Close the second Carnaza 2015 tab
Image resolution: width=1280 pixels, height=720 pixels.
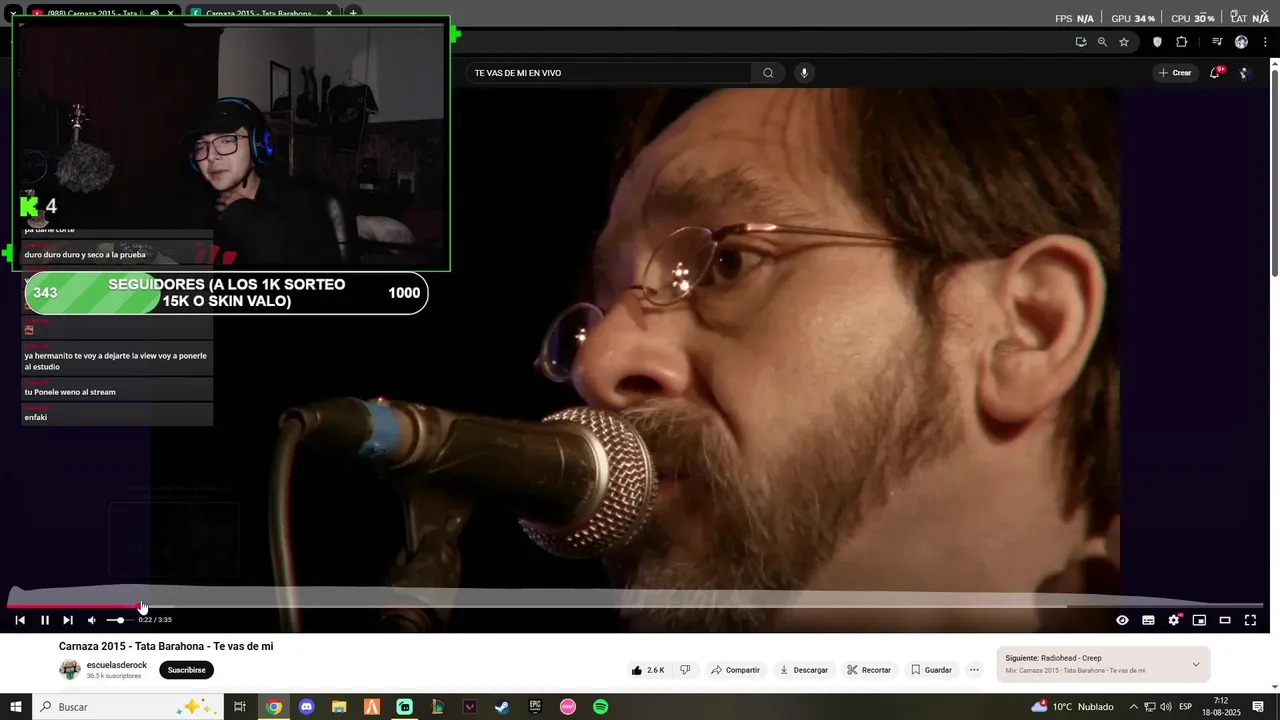coord(329,14)
